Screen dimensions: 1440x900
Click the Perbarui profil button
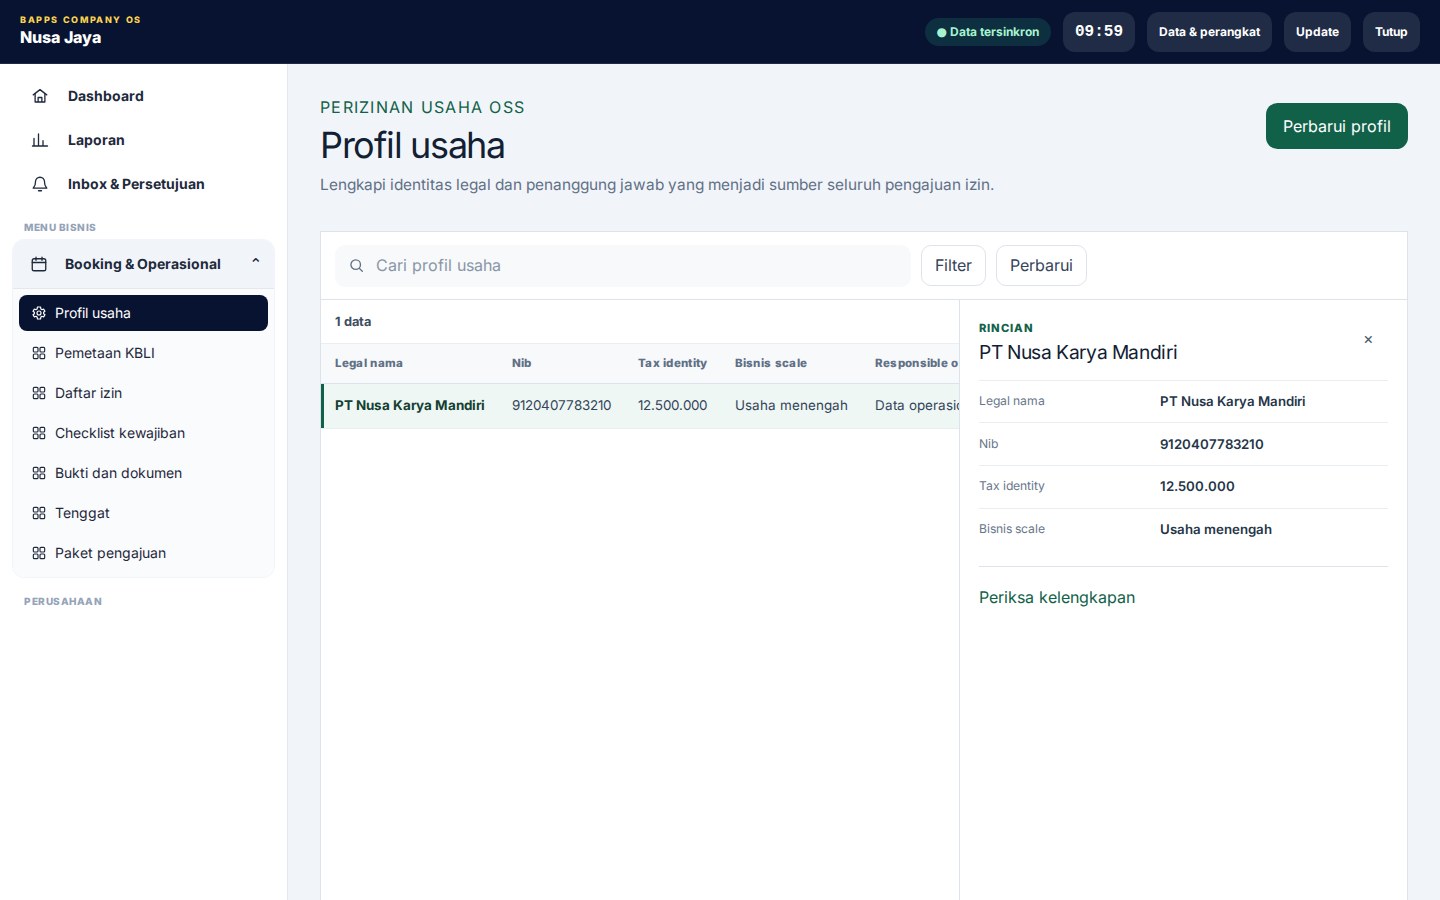1336,126
